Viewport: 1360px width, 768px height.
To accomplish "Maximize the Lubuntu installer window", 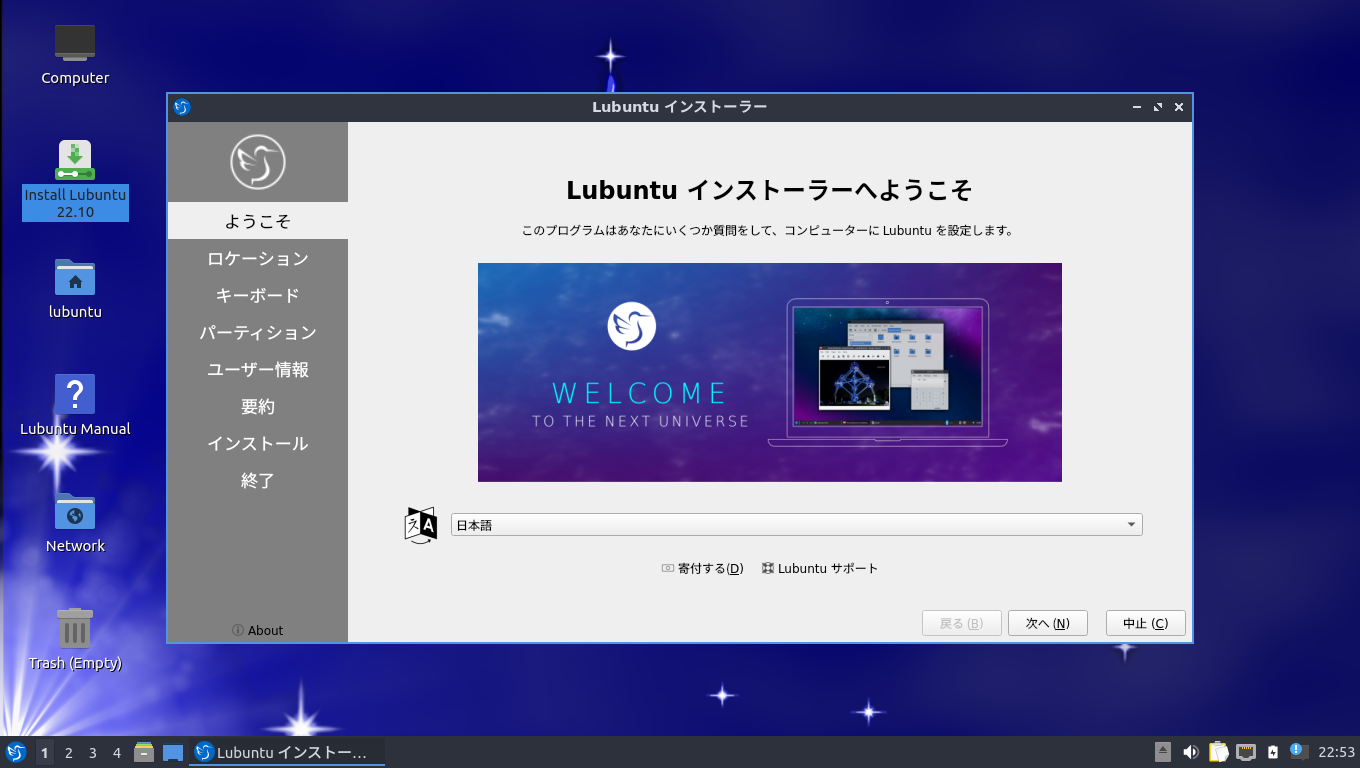I will click(x=1158, y=107).
